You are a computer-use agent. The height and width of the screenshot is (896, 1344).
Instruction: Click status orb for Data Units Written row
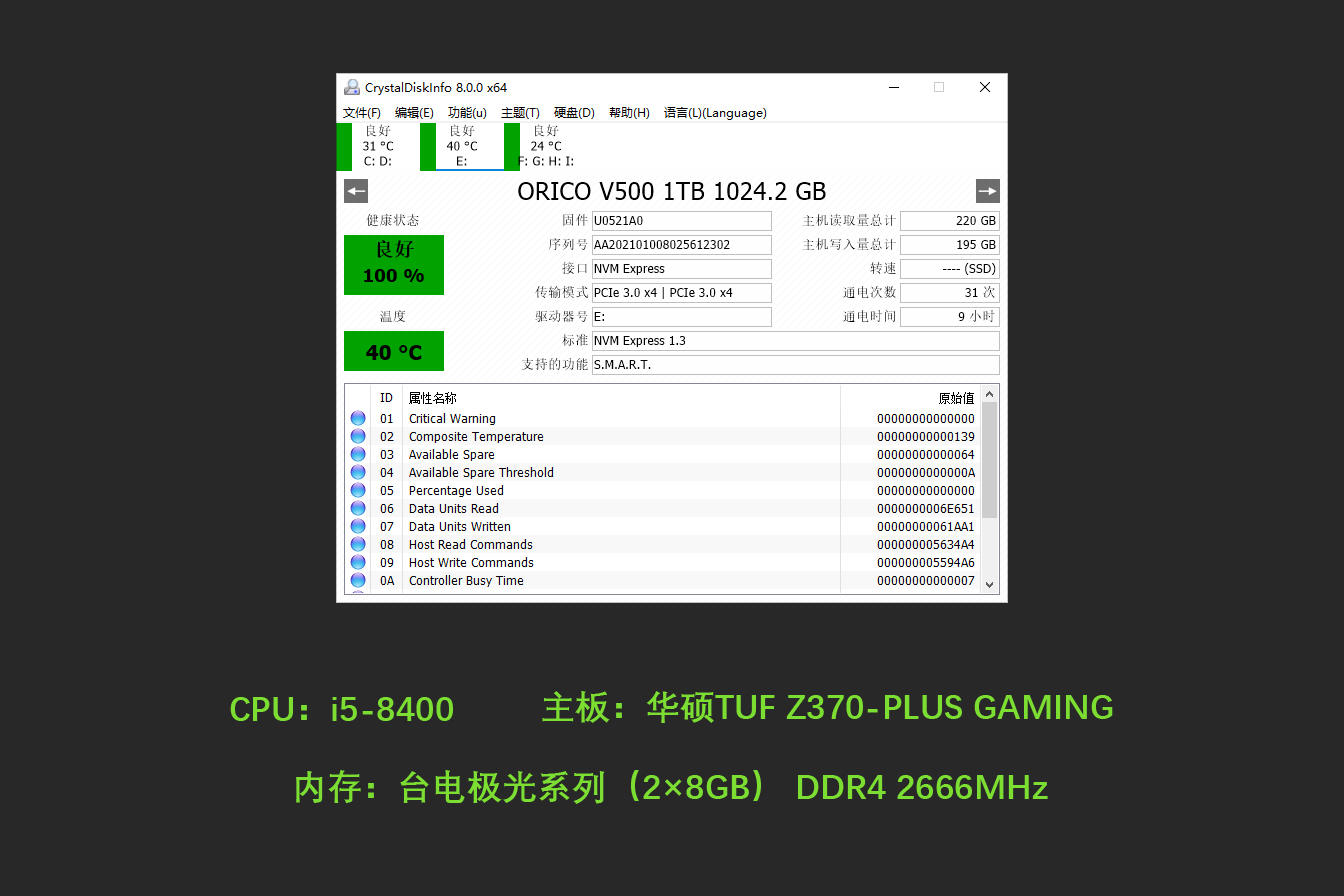pos(358,527)
